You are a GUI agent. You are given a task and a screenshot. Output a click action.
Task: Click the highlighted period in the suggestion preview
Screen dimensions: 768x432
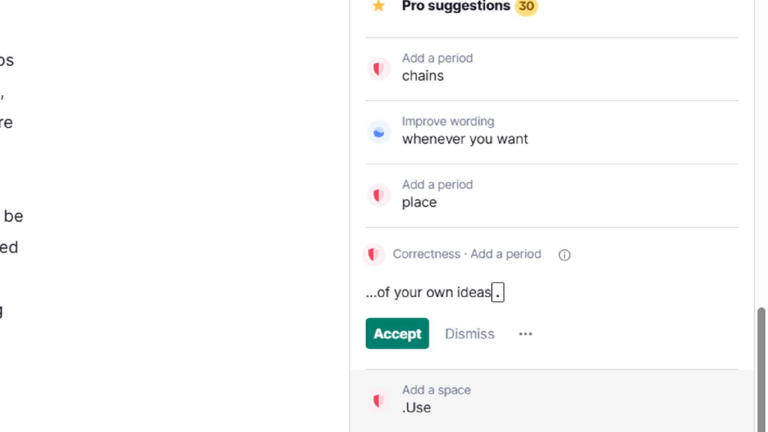(x=498, y=292)
